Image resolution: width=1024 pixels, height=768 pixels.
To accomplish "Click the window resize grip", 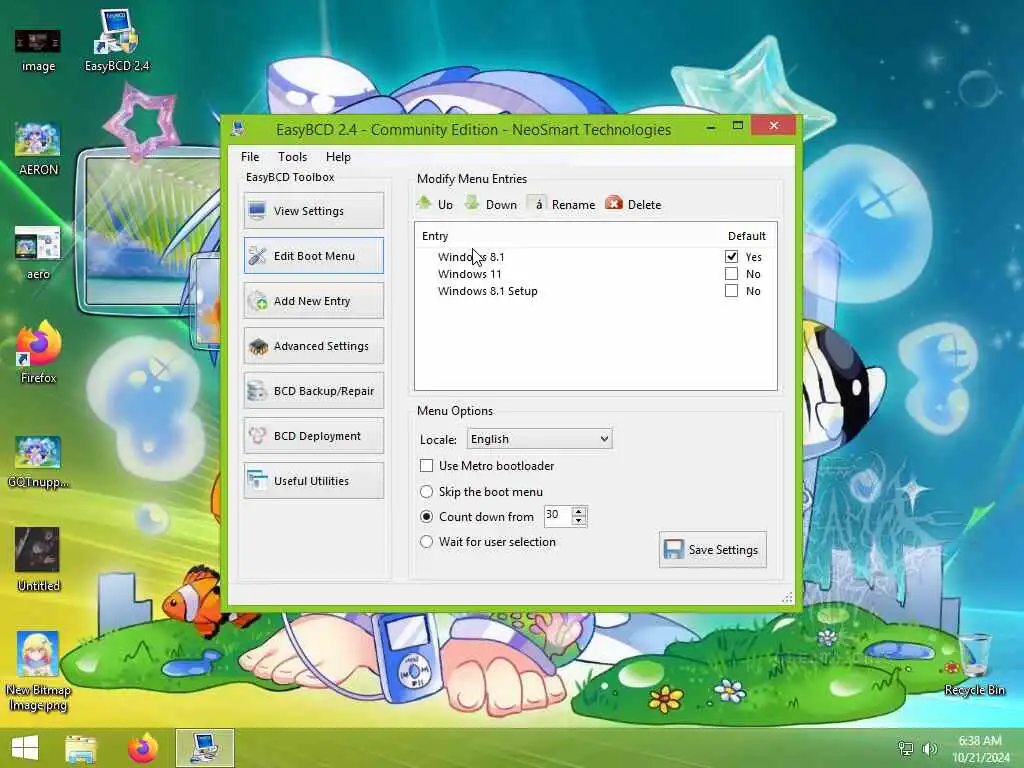I will pyautogui.click(x=787, y=598).
